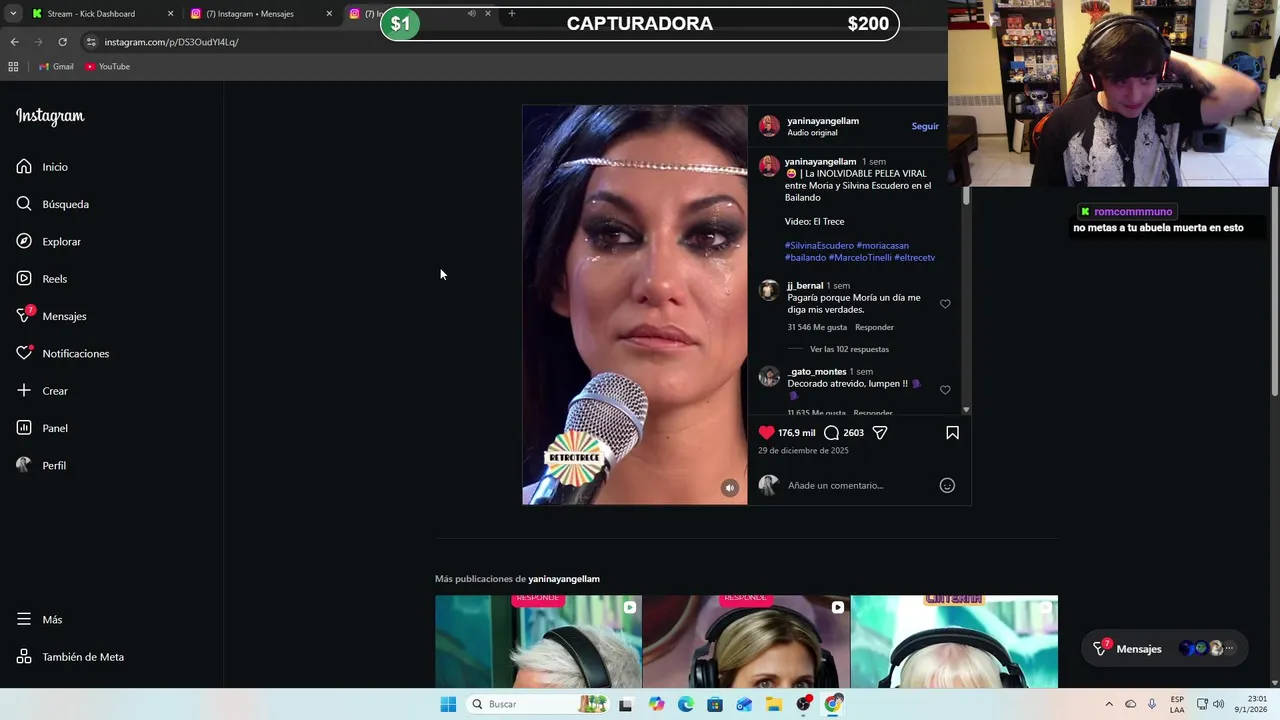The width and height of the screenshot is (1280, 720).
Task: Open yaninayangellam profile from post header
Action: click(x=823, y=121)
